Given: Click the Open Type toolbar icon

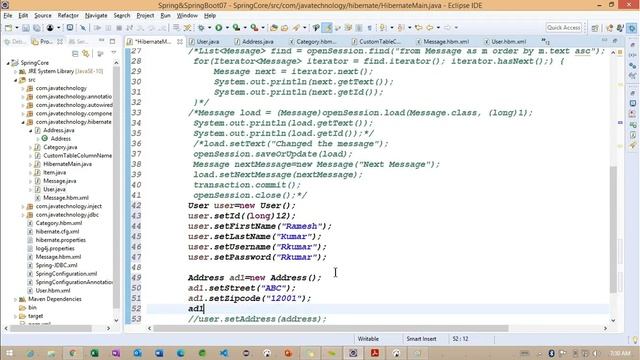Looking at the screenshot, I should coord(274,28).
